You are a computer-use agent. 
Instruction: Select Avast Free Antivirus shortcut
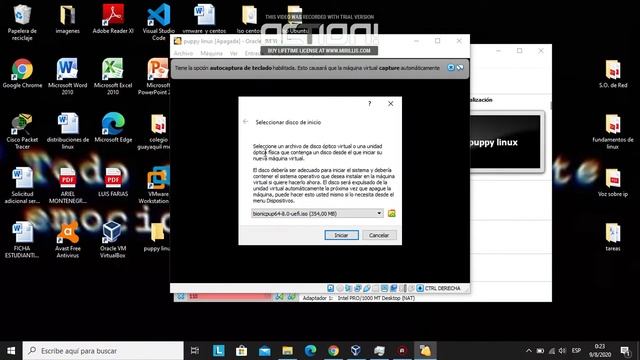[x=67, y=240]
